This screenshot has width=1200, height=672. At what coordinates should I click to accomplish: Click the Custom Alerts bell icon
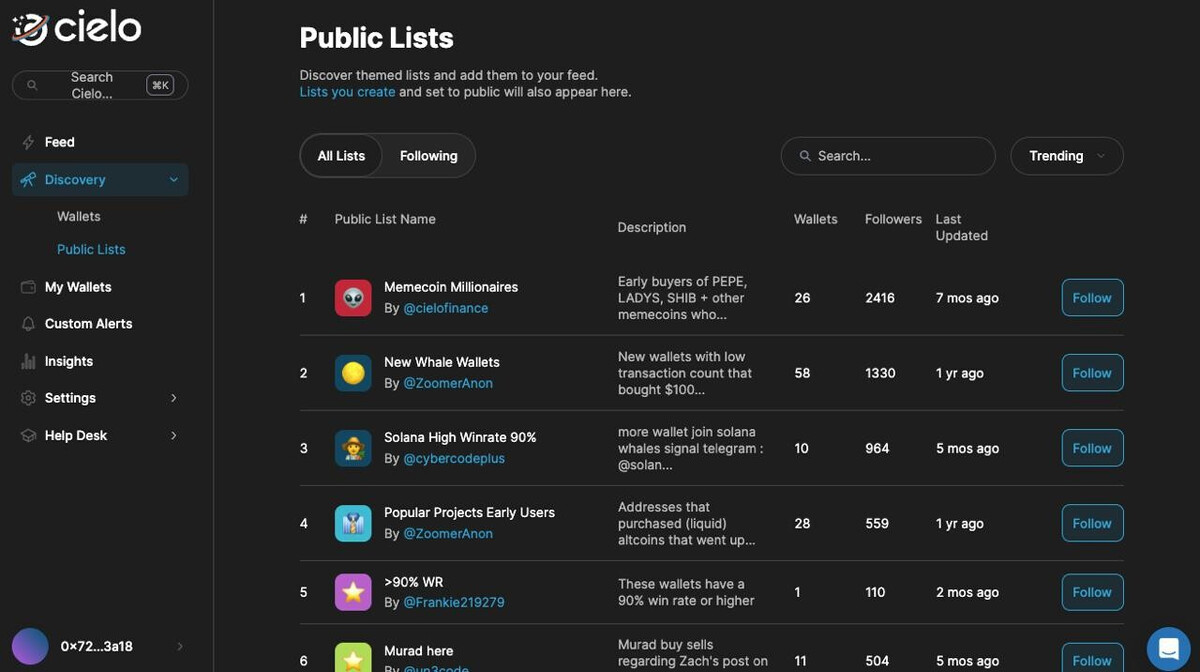28,324
